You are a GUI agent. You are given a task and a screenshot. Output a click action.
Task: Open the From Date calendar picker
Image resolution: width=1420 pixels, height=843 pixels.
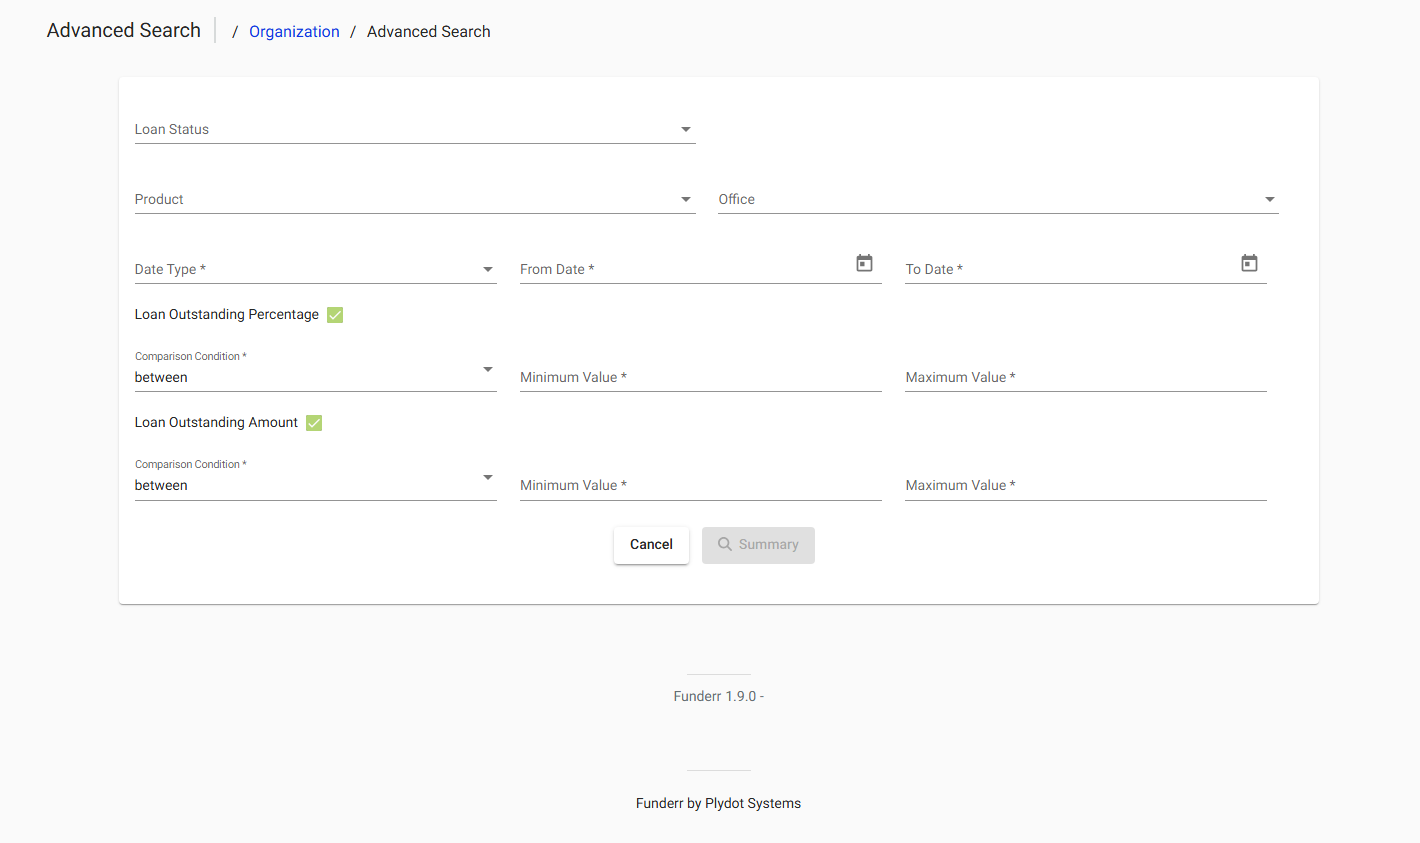click(x=864, y=263)
